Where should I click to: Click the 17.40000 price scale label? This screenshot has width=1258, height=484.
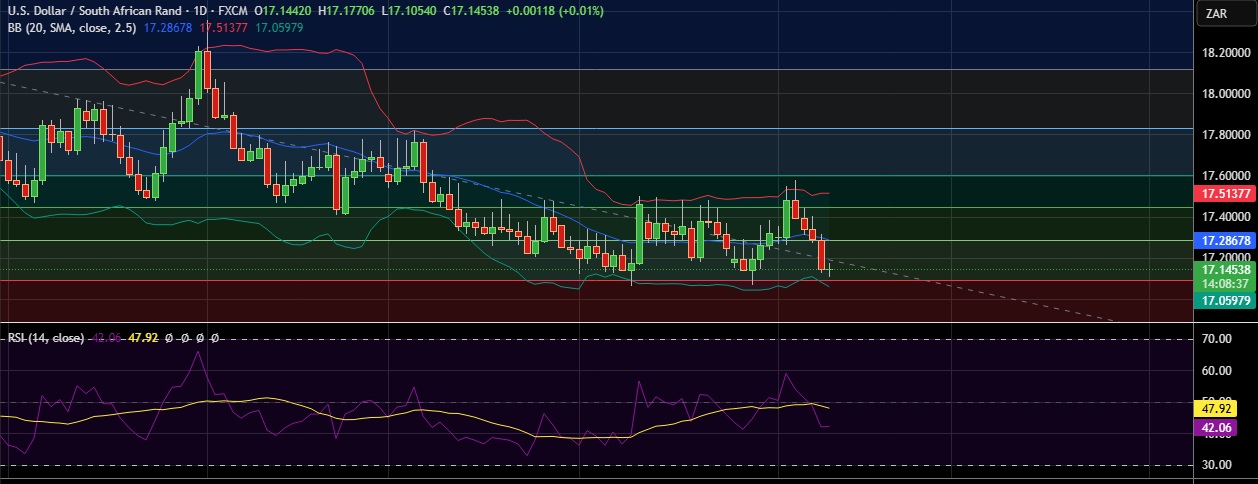pos(1225,217)
